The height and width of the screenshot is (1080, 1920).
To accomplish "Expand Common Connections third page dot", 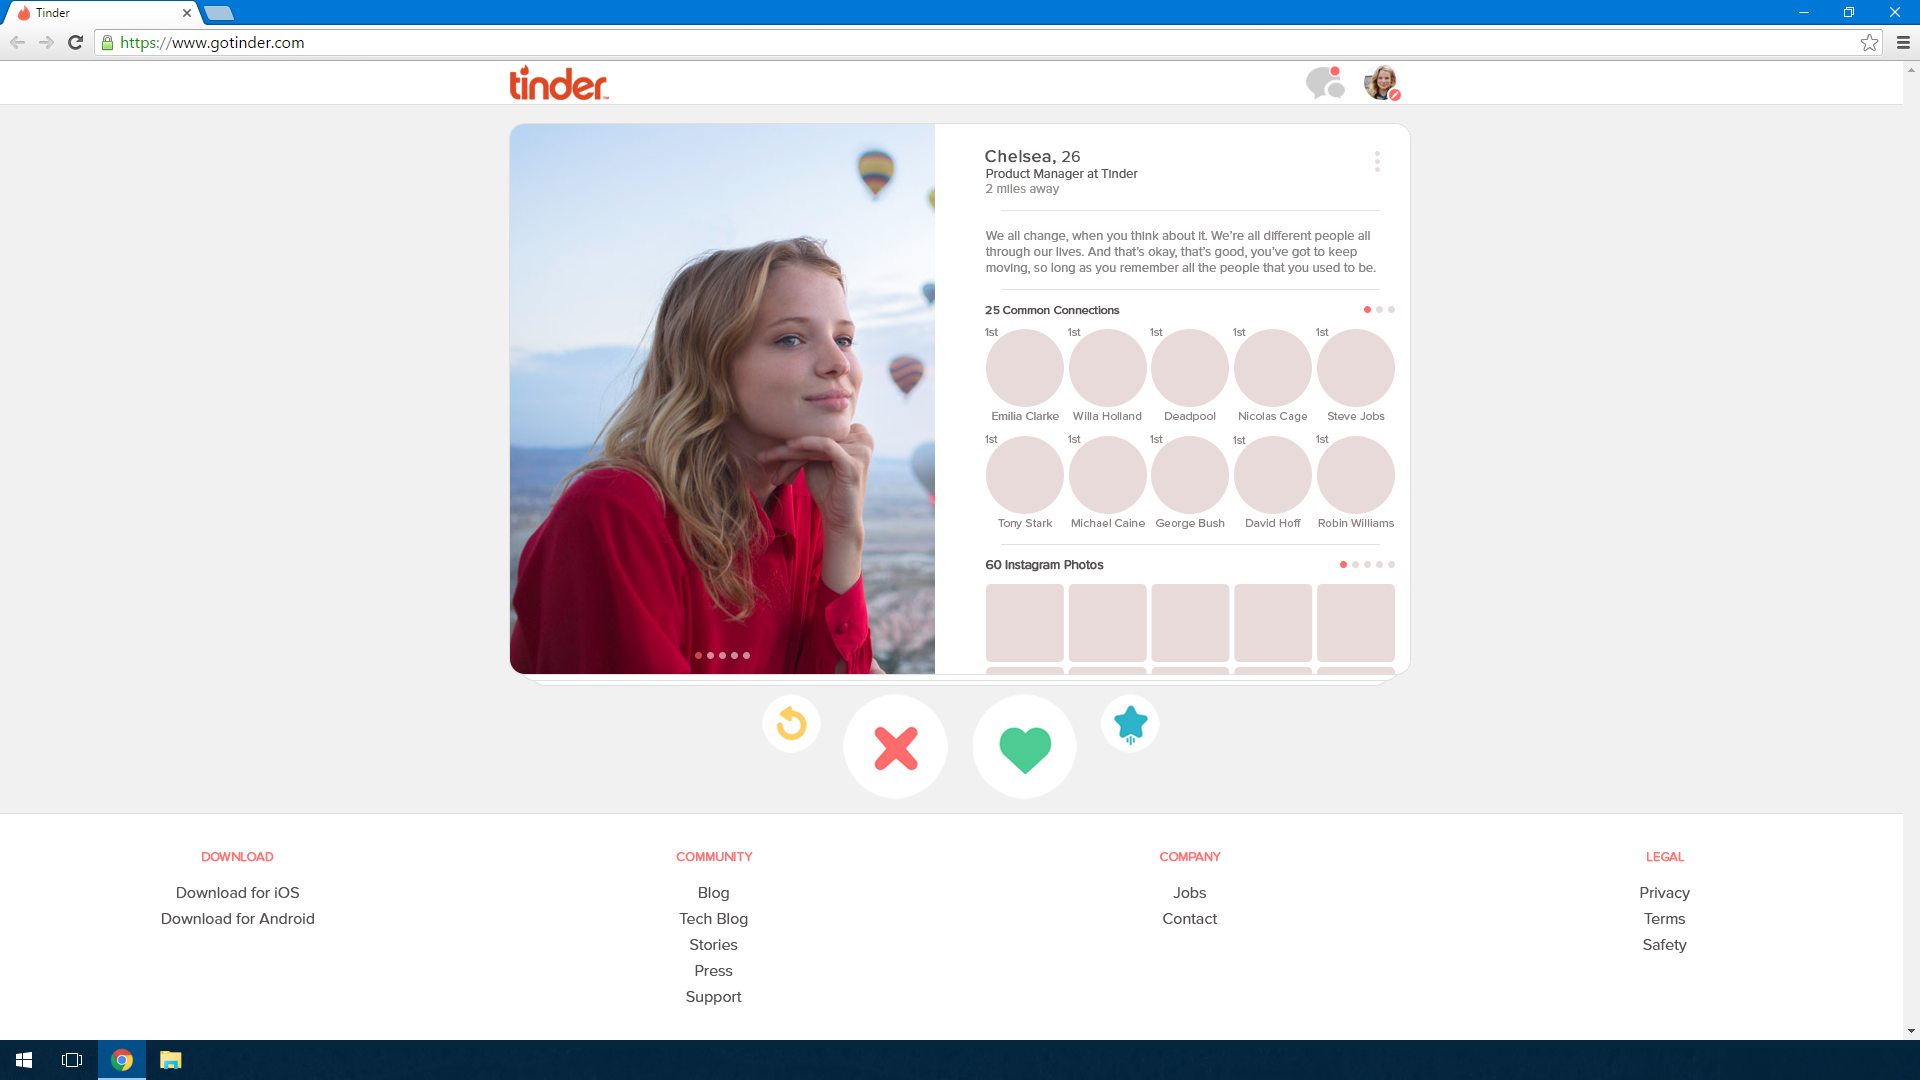I will 1391,310.
